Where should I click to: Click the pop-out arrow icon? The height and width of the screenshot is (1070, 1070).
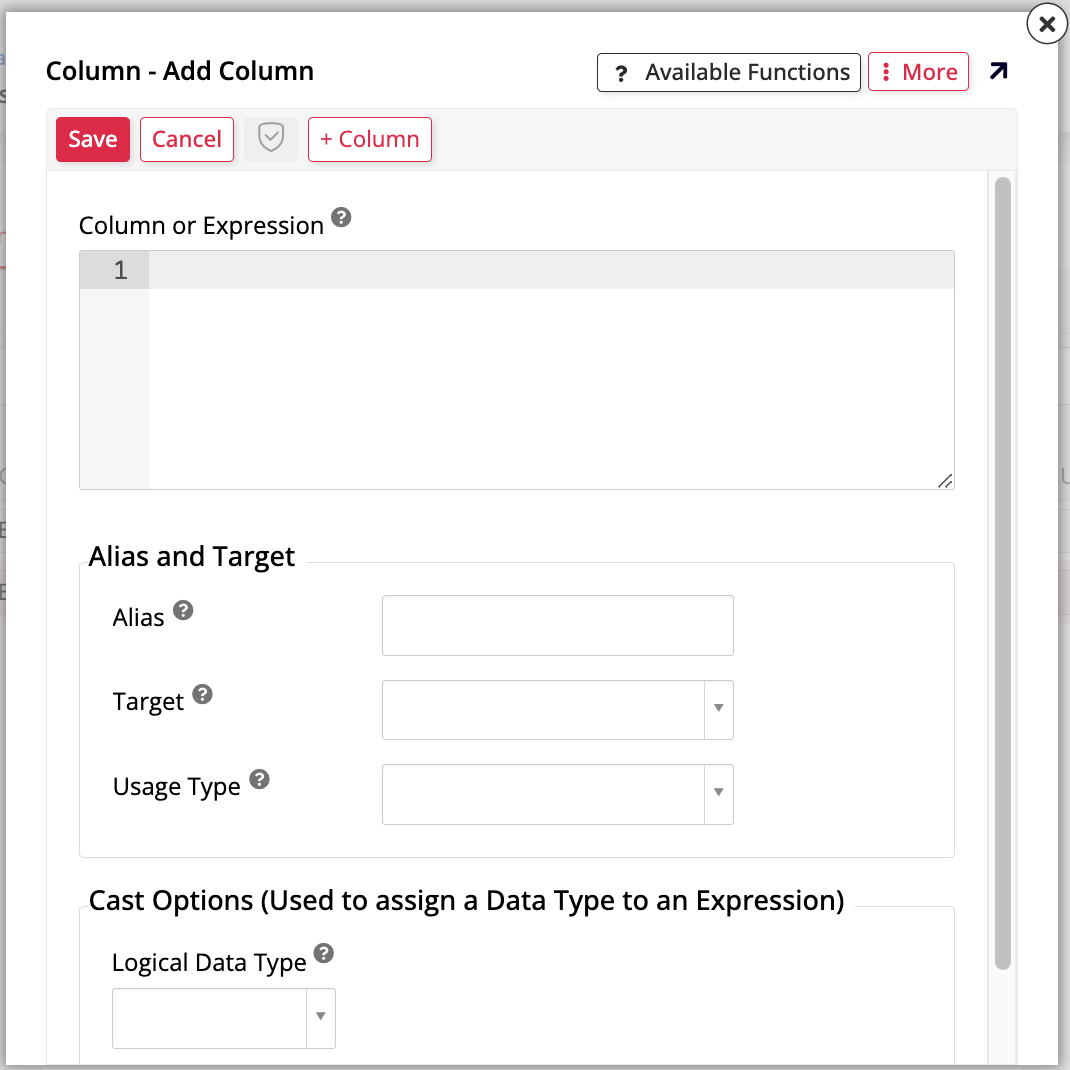pyautogui.click(x=998, y=72)
